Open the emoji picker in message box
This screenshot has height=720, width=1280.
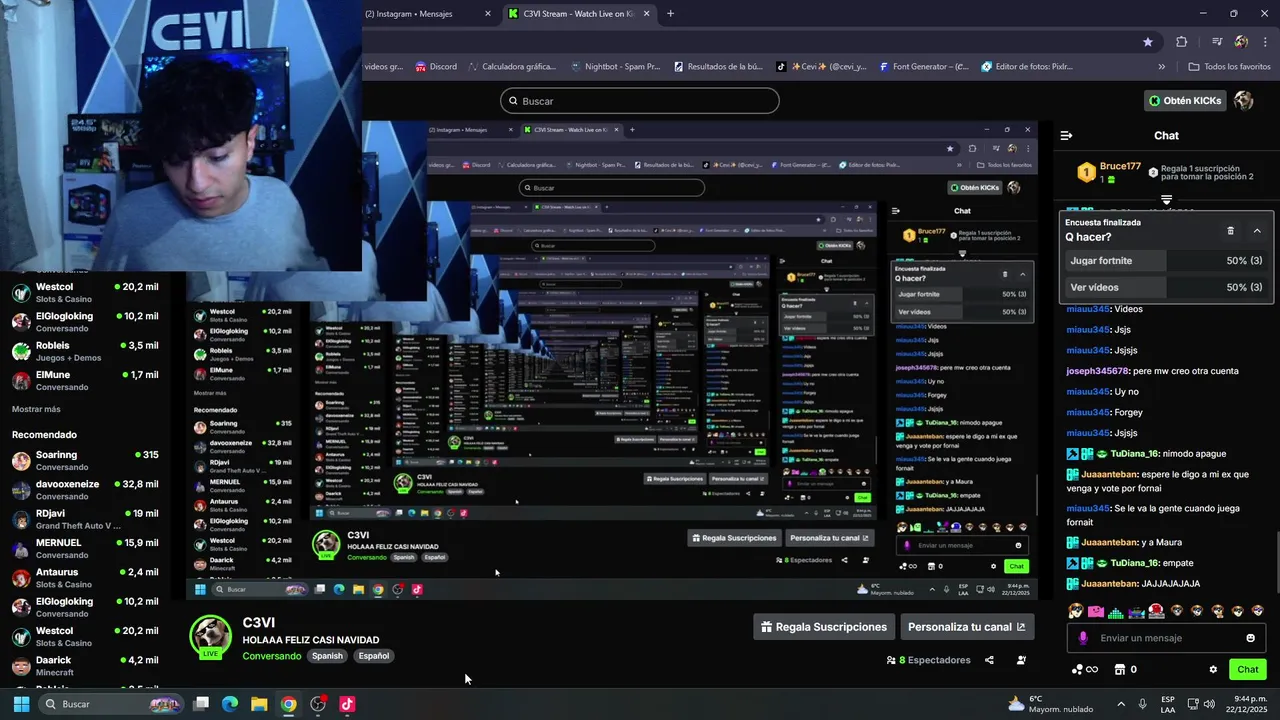pyautogui.click(x=1250, y=638)
